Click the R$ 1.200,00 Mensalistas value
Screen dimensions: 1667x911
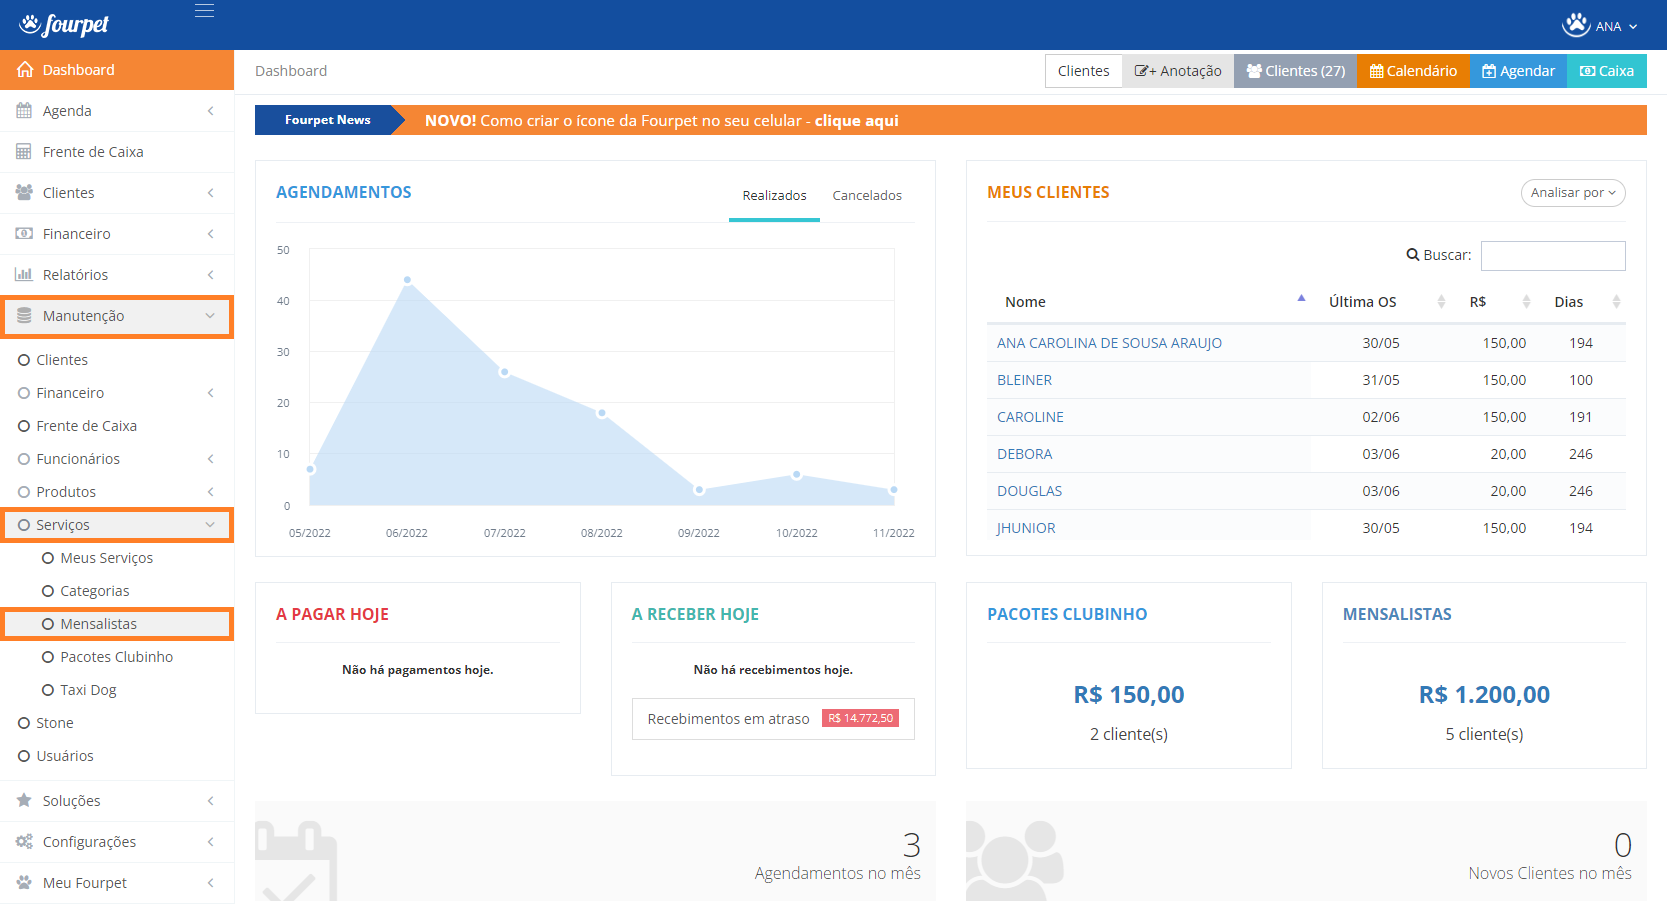tap(1484, 695)
